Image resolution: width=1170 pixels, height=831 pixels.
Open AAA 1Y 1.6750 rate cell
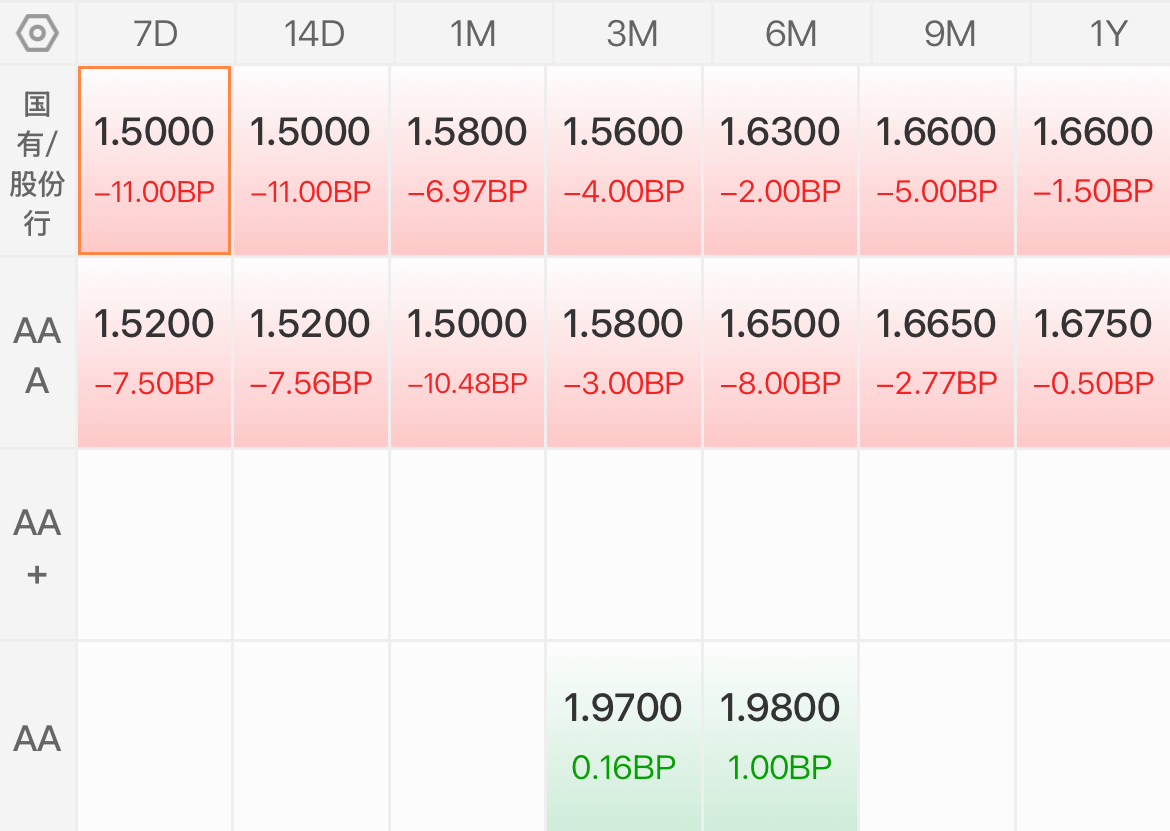pos(1093,353)
